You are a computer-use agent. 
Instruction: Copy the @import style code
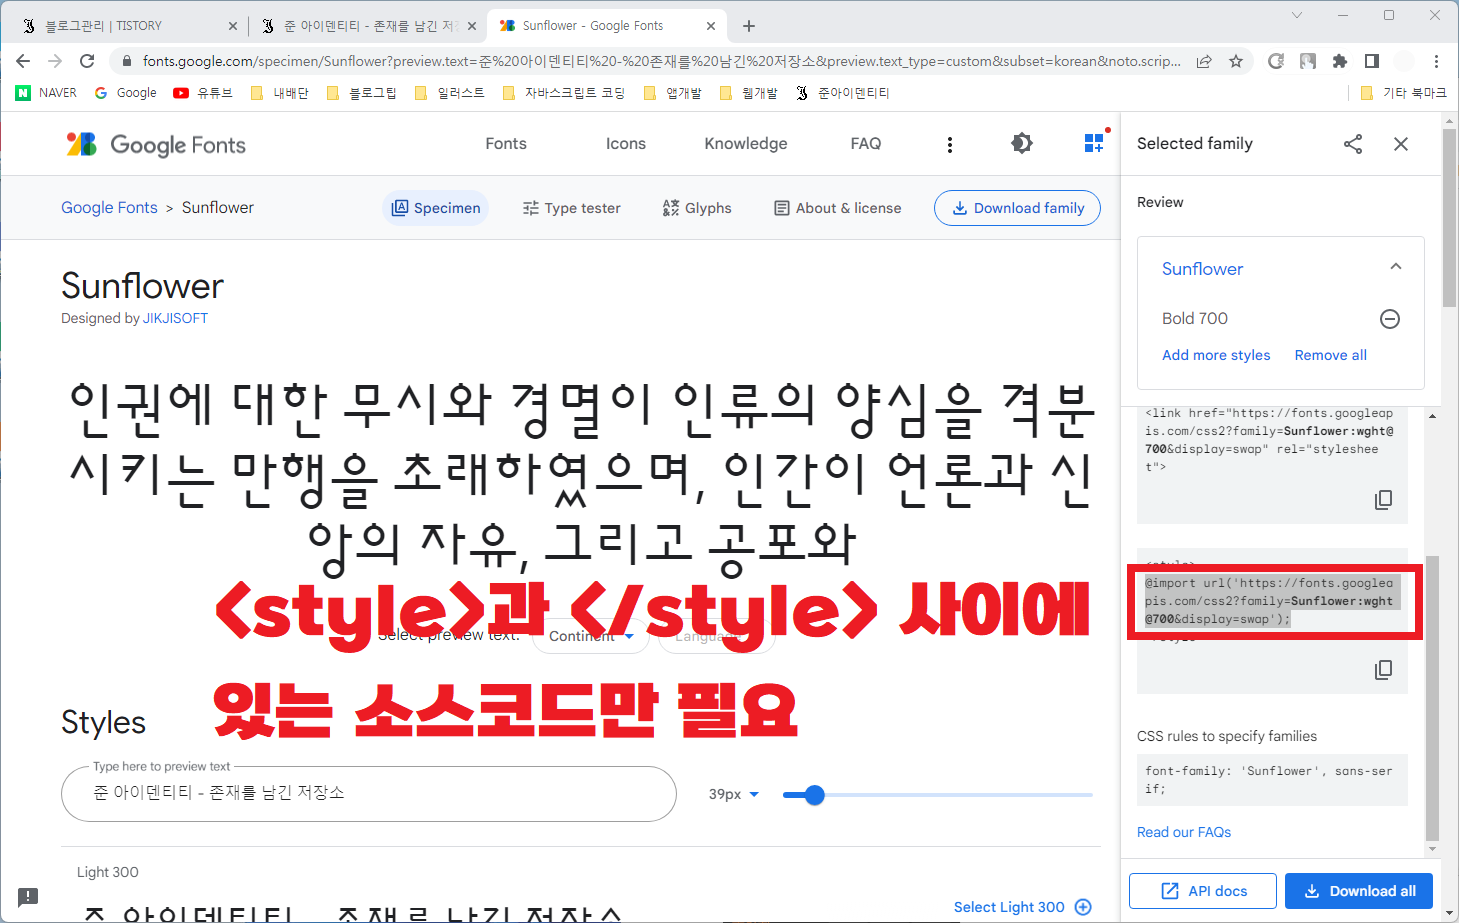pyautogui.click(x=1383, y=669)
